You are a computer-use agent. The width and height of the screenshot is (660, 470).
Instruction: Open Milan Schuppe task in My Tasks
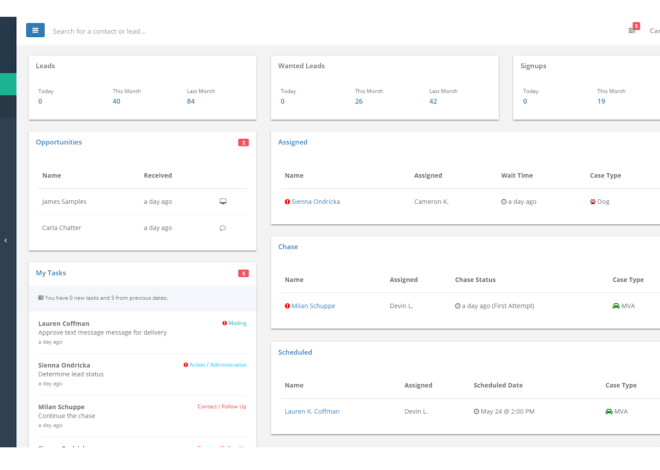tap(142, 416)
